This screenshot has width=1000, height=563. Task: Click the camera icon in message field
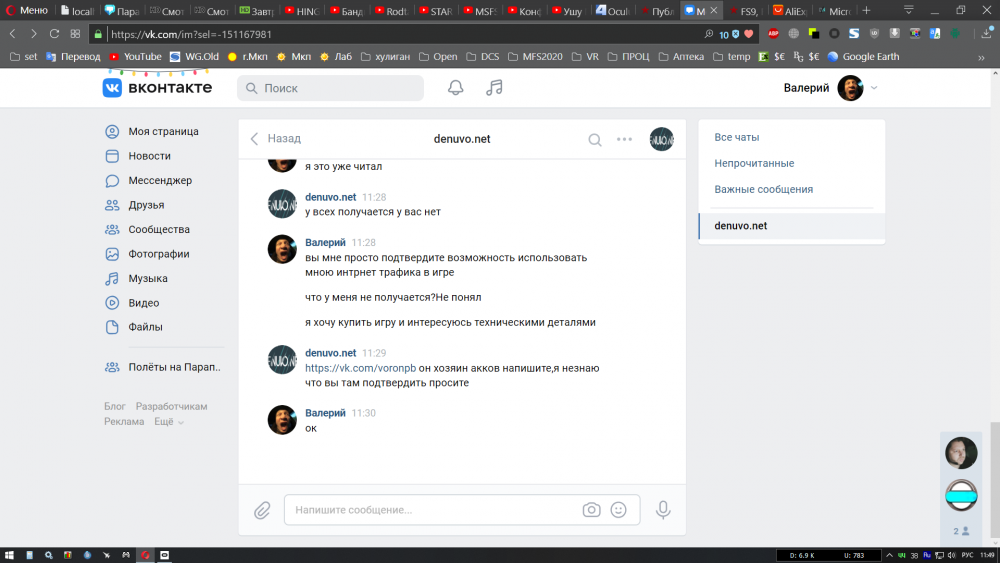pyautogui.click(x=591, y=510)
